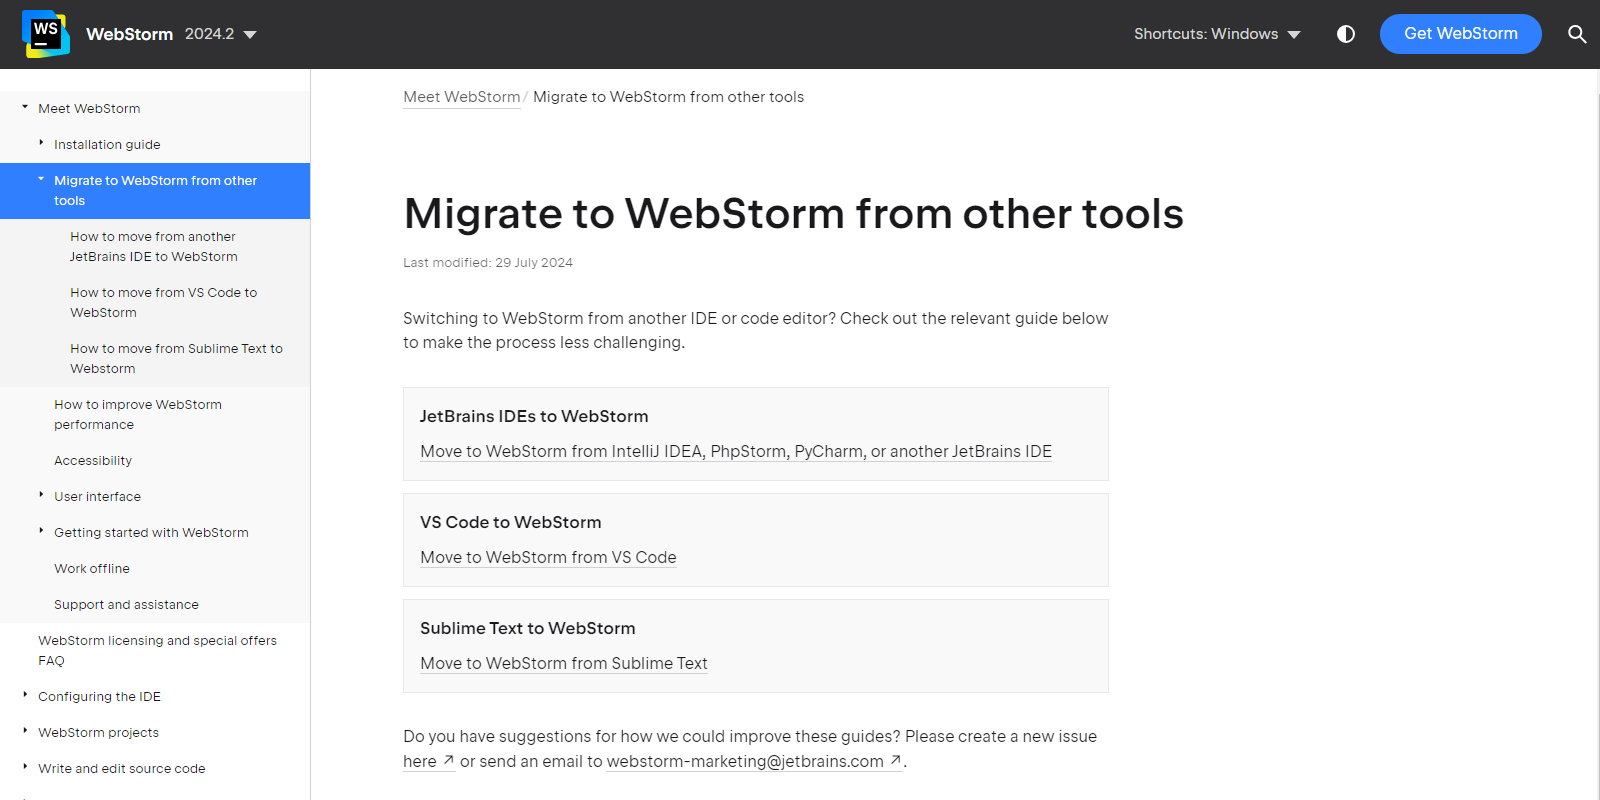Open the 2024.2 version dropdown

coord(221,34)
